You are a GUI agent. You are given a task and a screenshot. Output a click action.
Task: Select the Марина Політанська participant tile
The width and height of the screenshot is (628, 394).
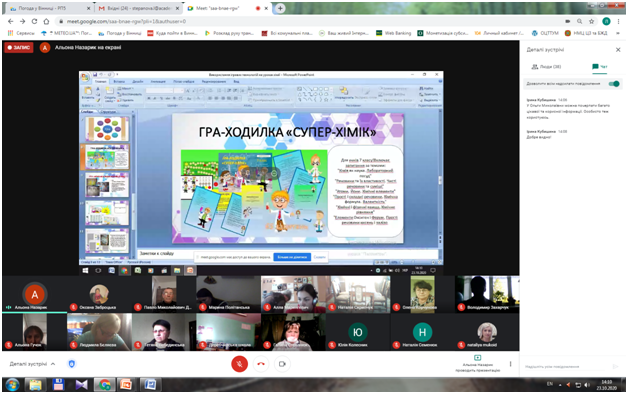[228, 294]
